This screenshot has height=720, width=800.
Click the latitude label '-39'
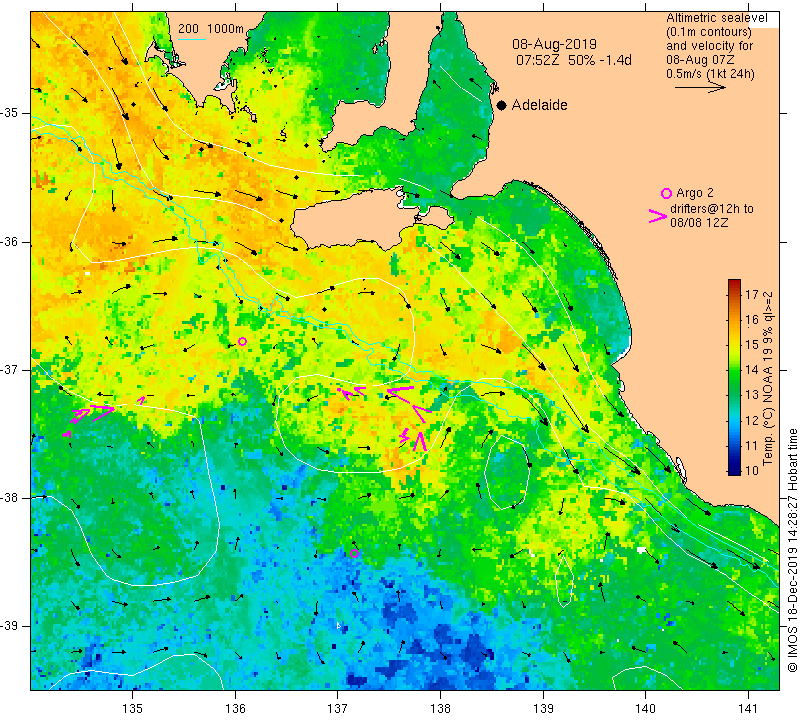[x=9, y=626]
